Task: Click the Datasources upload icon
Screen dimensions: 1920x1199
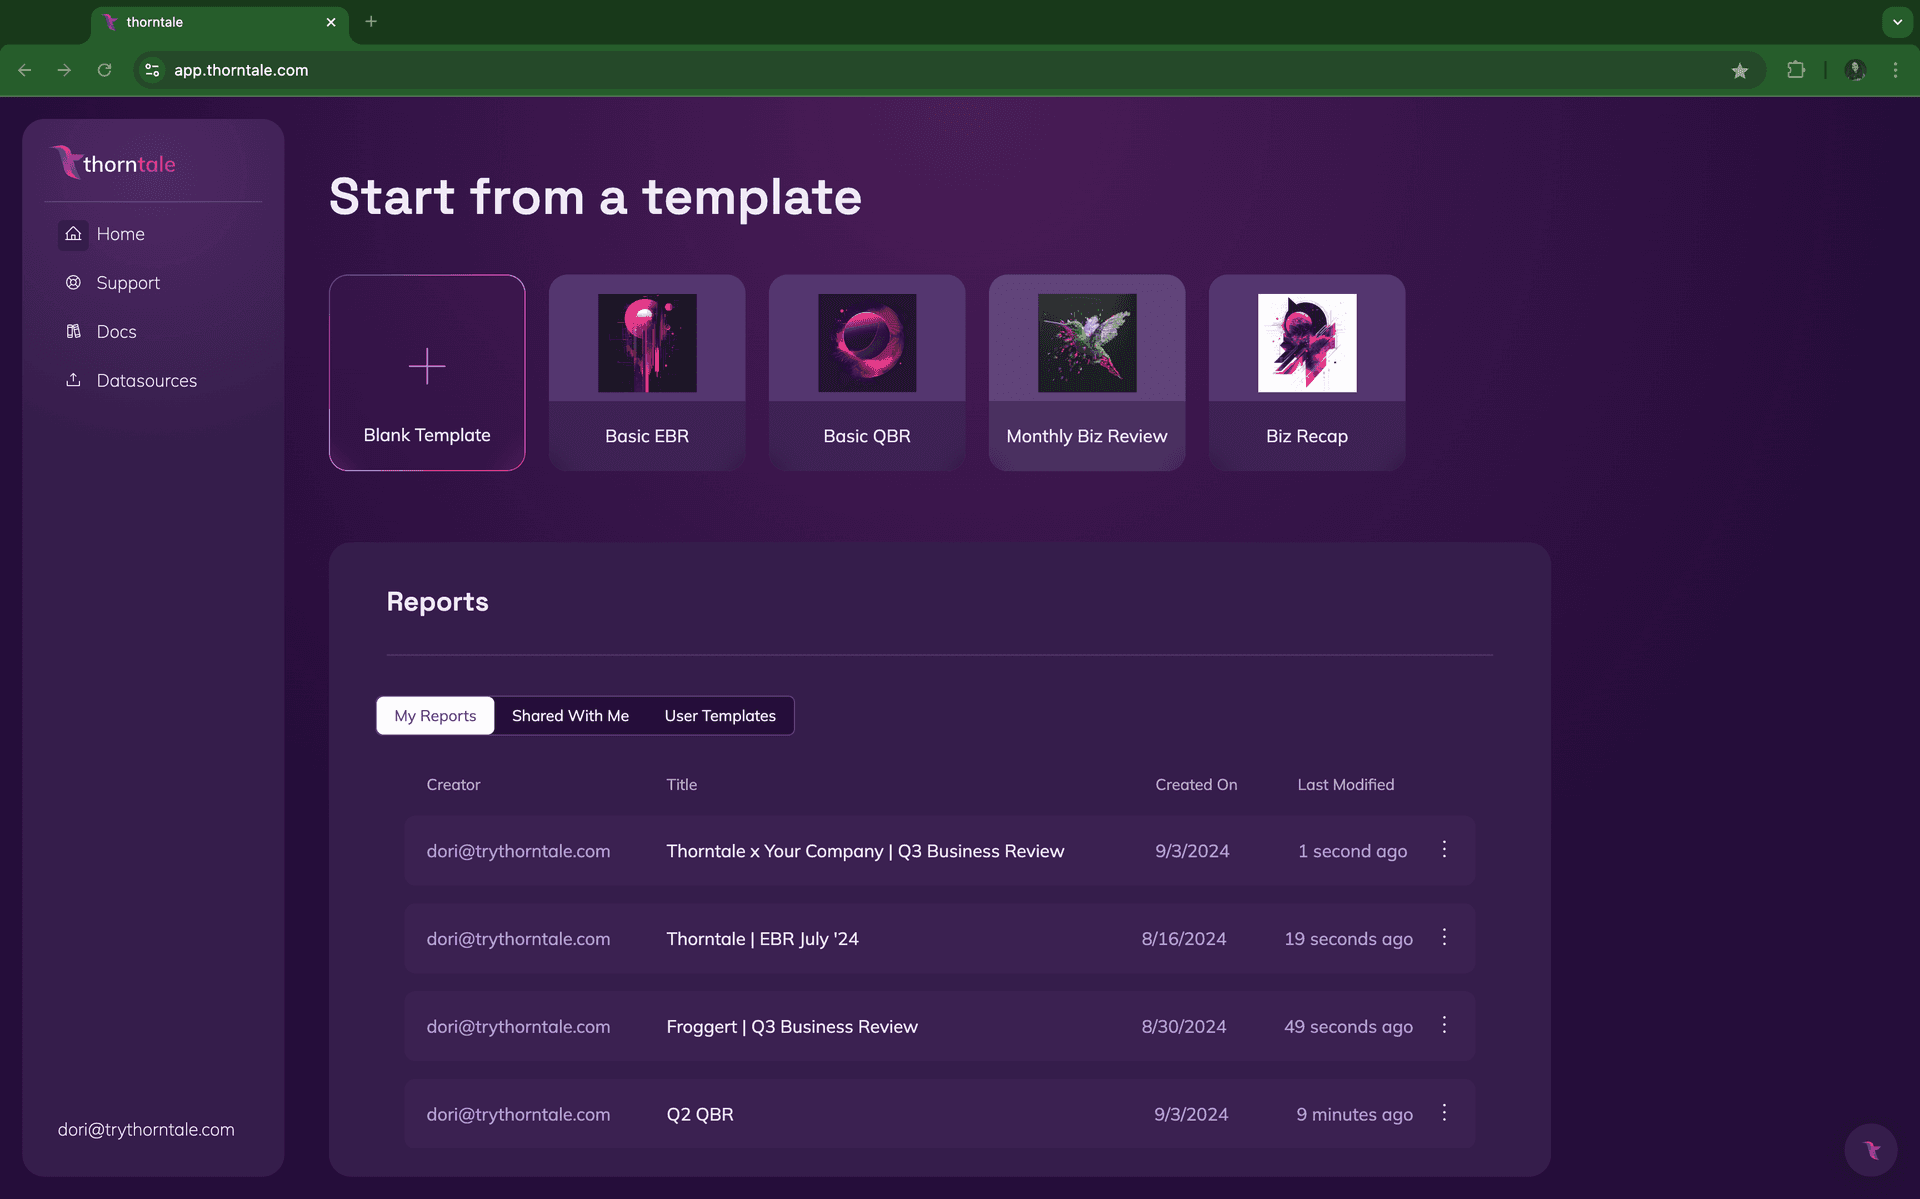Action: click(x=73, y=380)
